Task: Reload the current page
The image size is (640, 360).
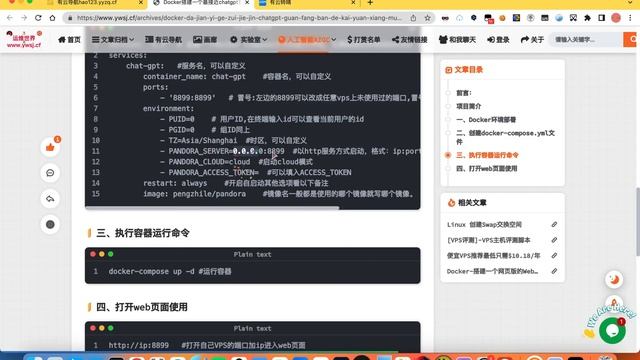Action: (x=38, y=18)
